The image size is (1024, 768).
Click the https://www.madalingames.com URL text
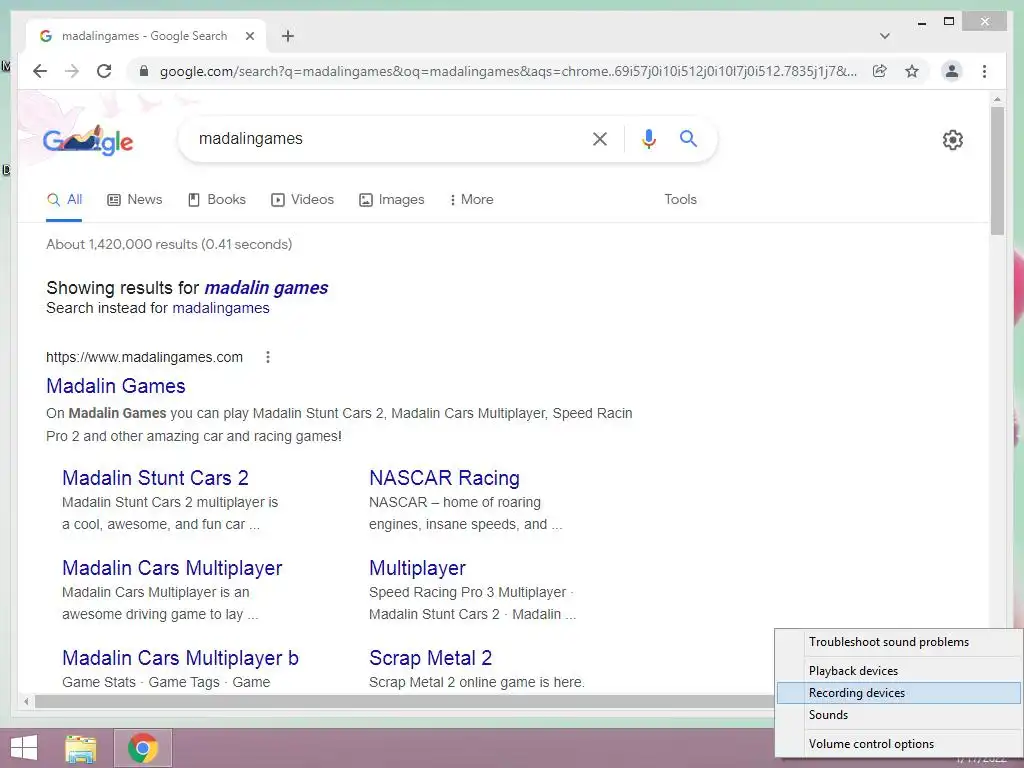(x=144, y=357)
